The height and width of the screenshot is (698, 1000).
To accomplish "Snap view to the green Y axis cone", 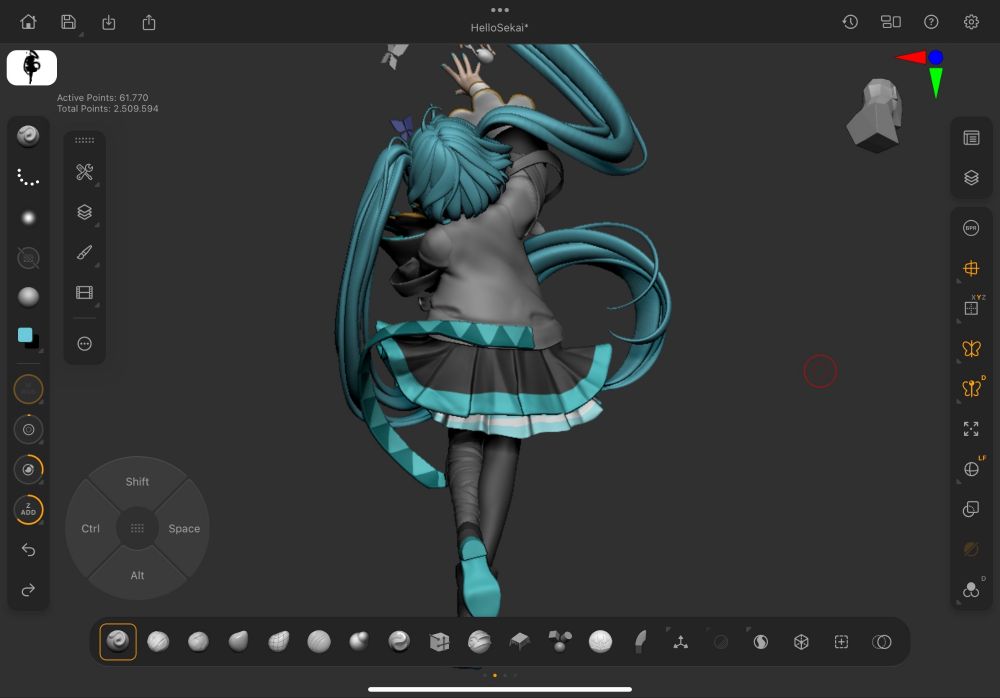I will [936, 82].
